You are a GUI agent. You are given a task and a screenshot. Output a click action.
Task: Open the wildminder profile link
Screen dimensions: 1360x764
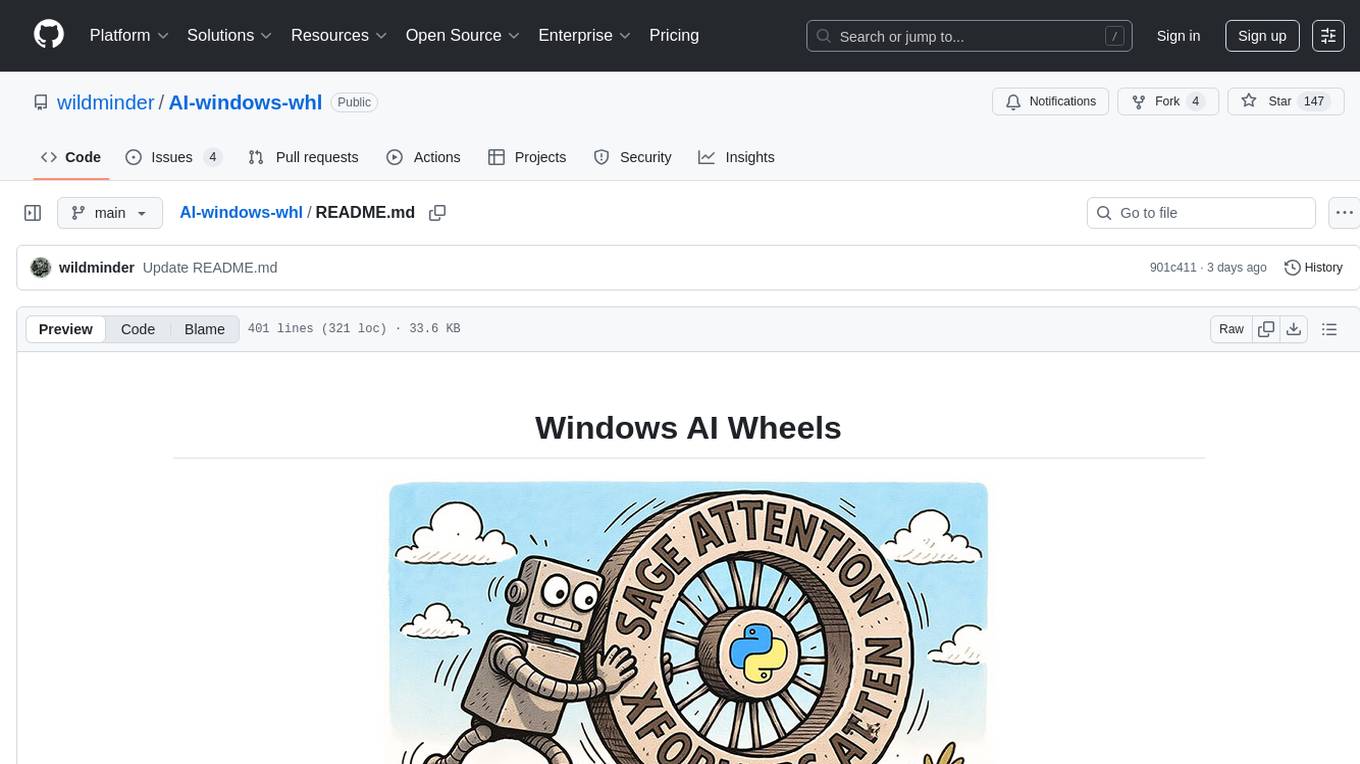point(105,102)
